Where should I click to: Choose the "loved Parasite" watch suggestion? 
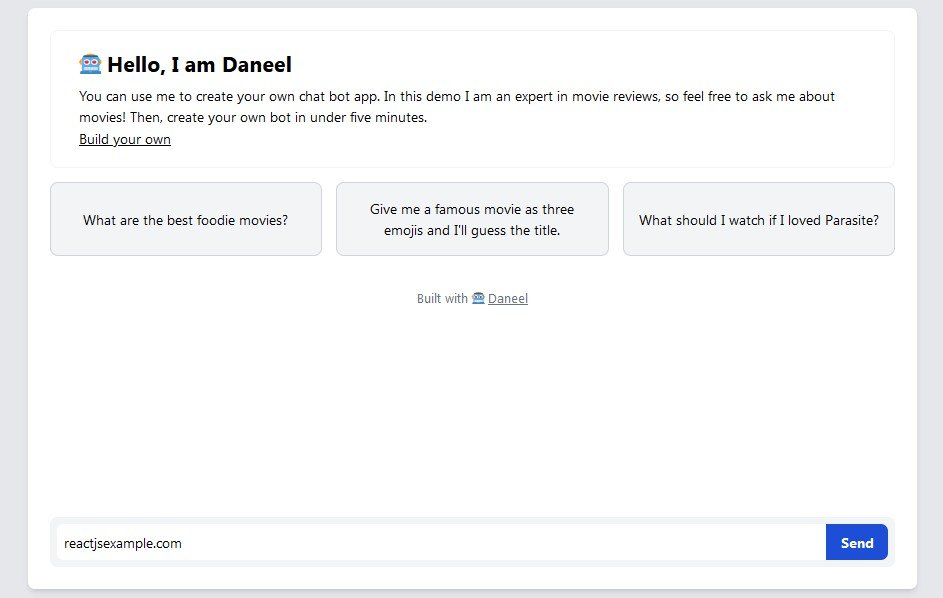pyautogui.click(x=758, y=220)
